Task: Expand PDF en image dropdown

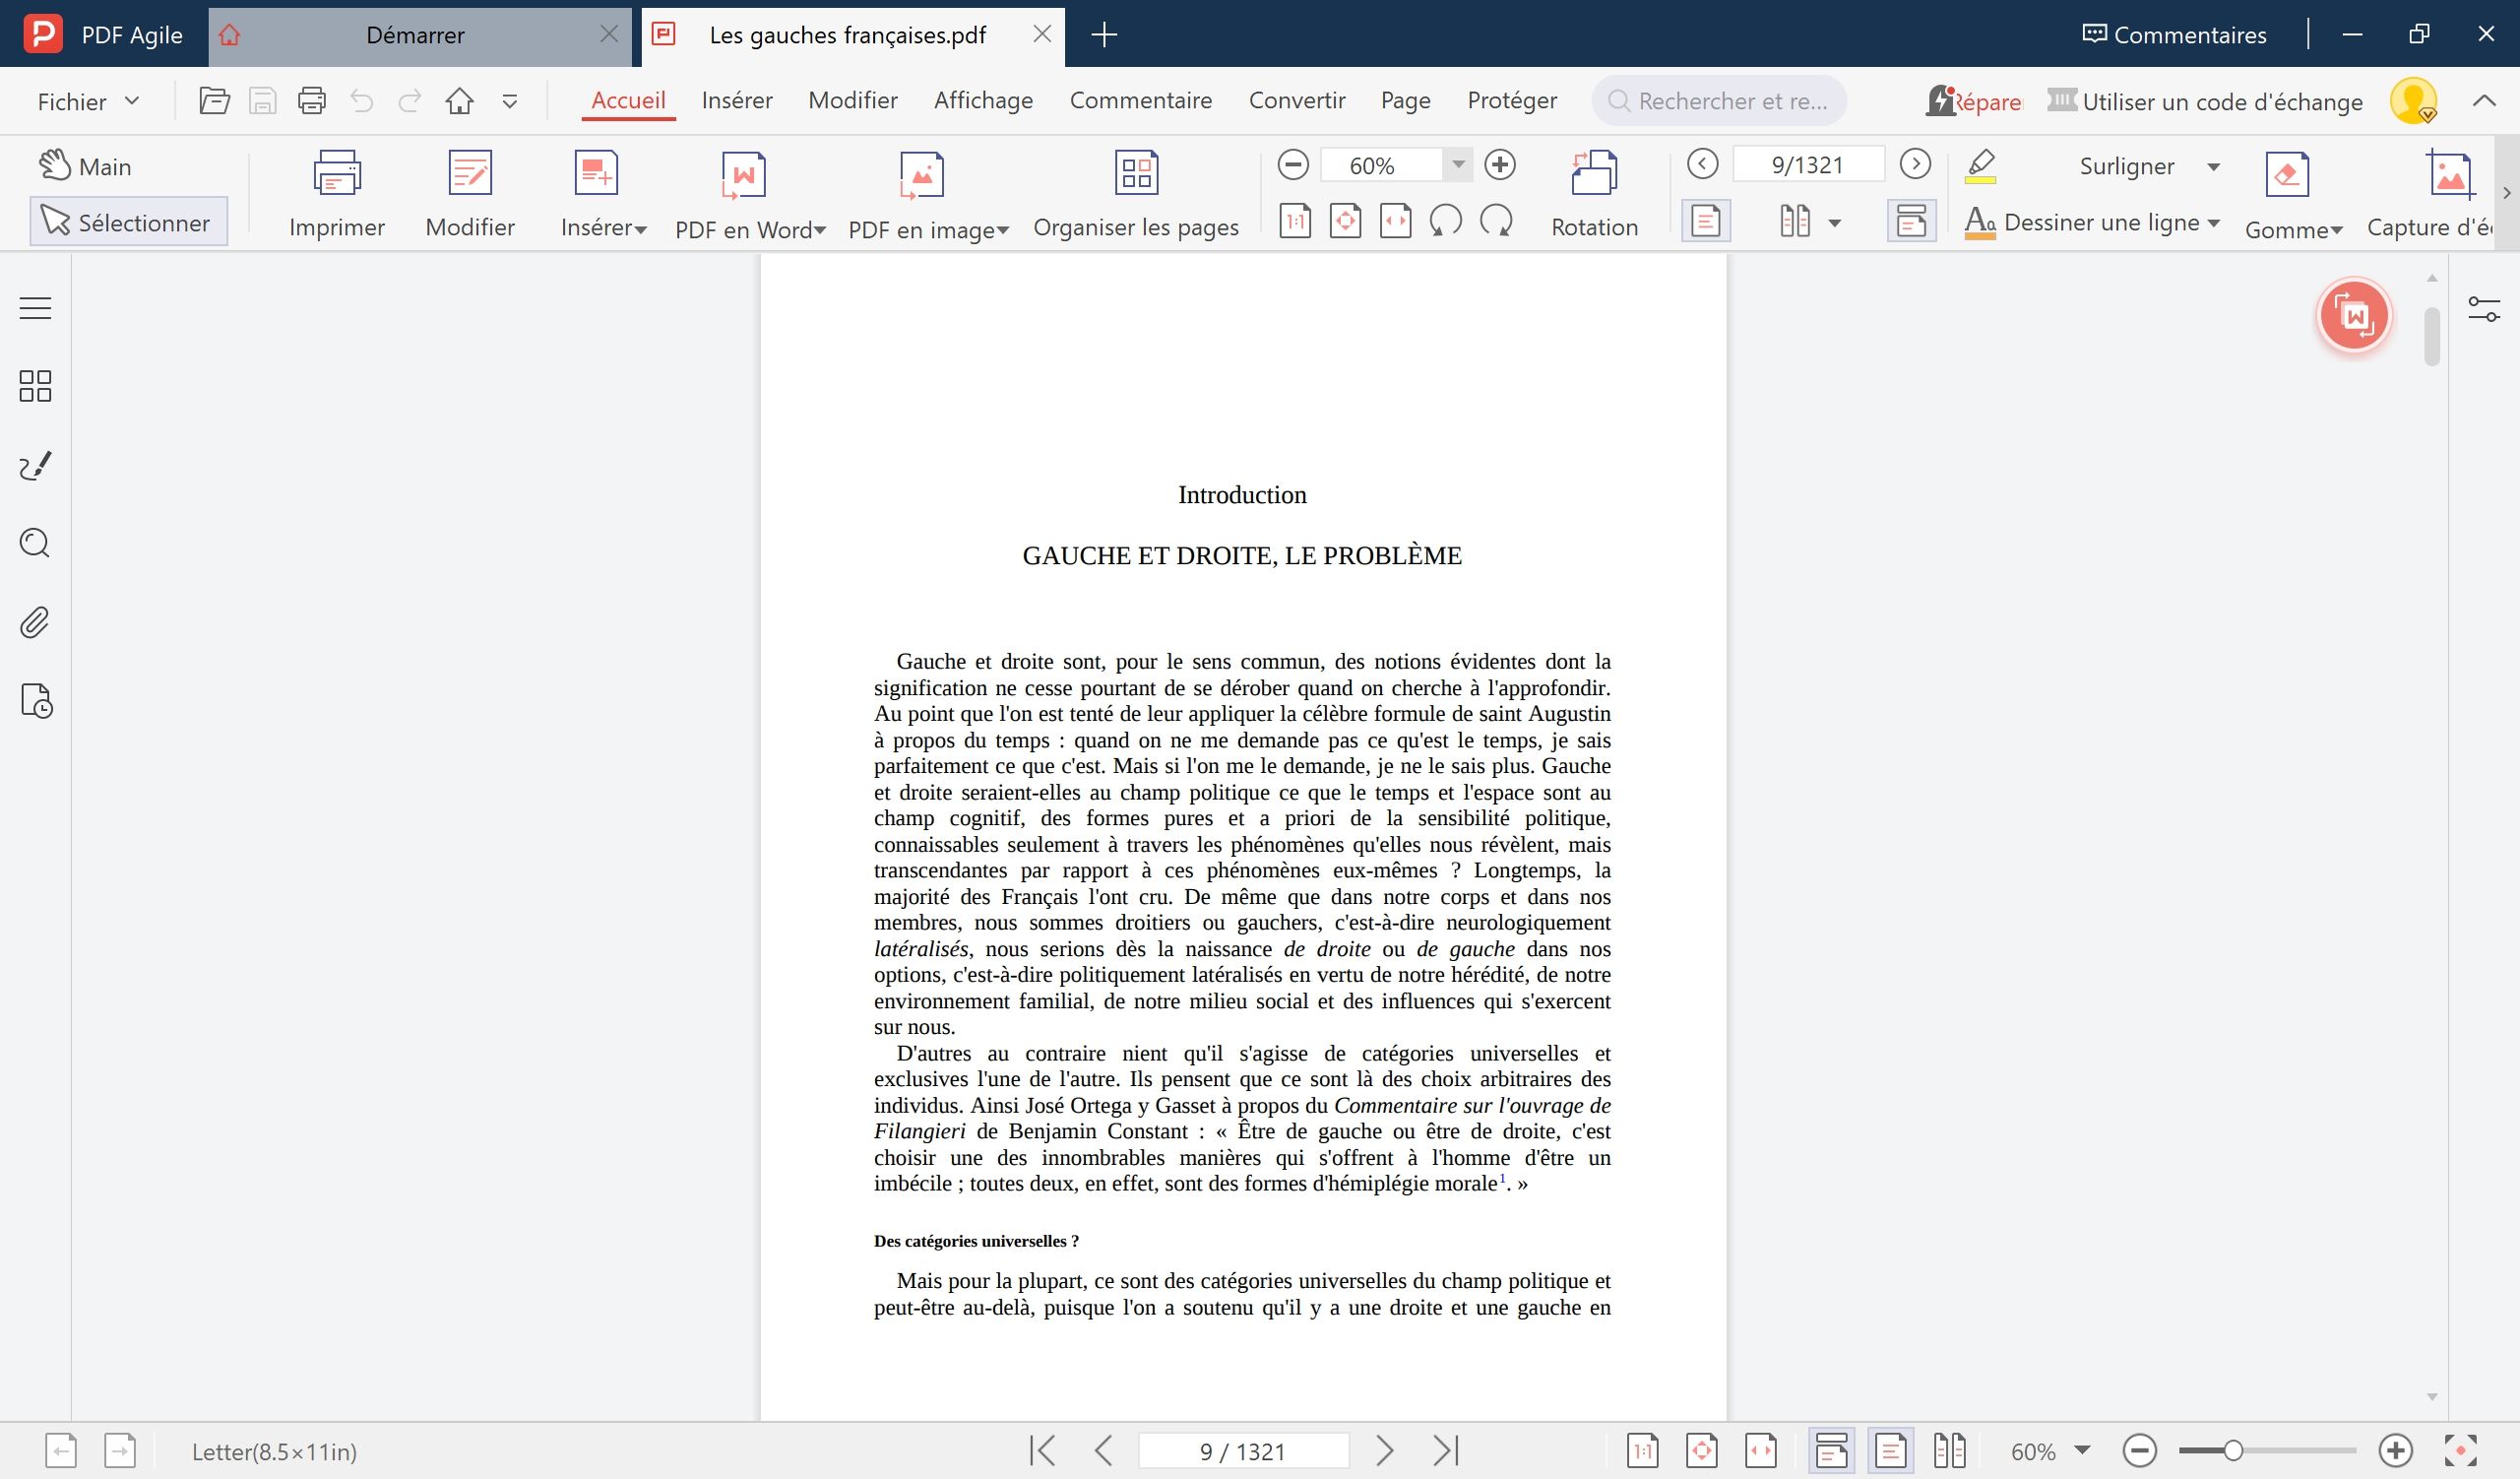Action: [1003, 231]
